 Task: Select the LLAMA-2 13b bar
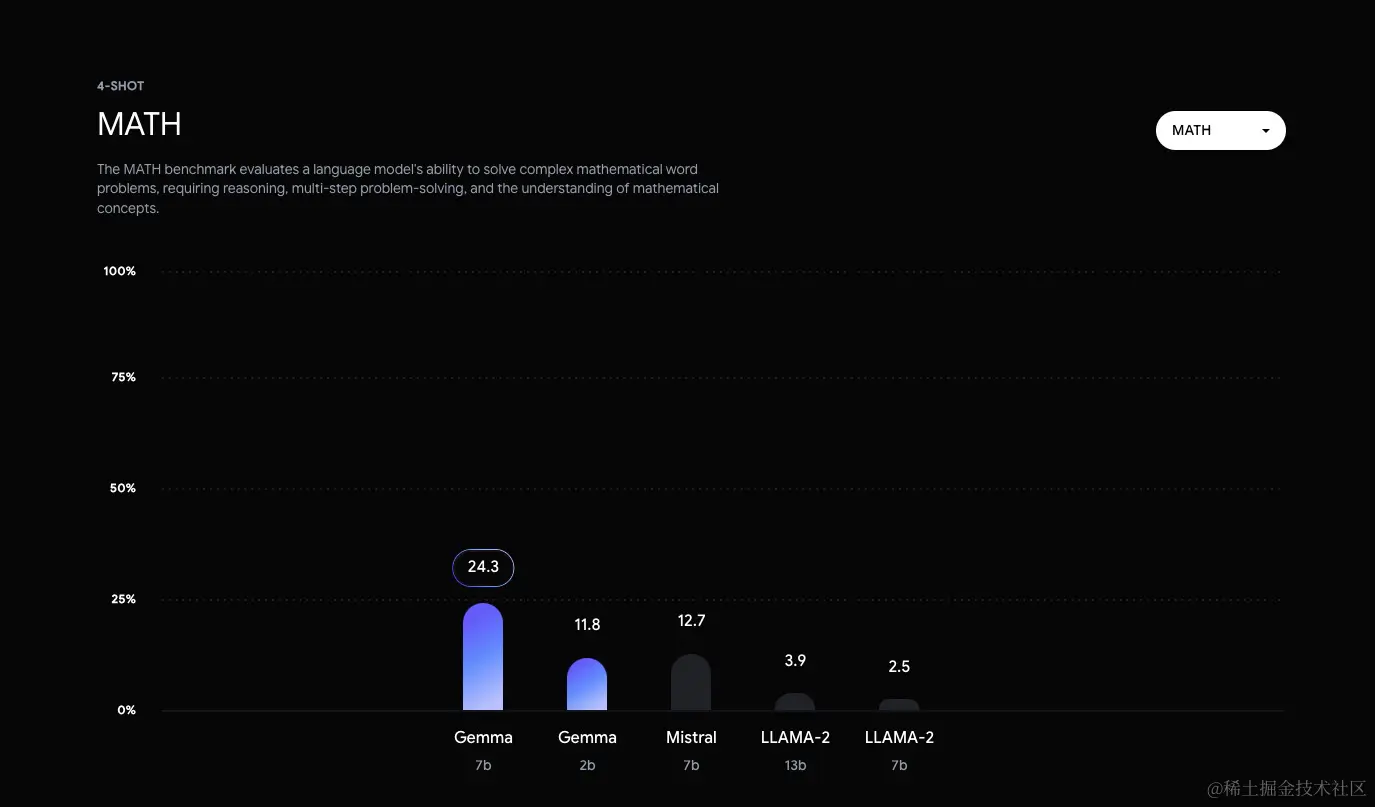coord(795,702)
